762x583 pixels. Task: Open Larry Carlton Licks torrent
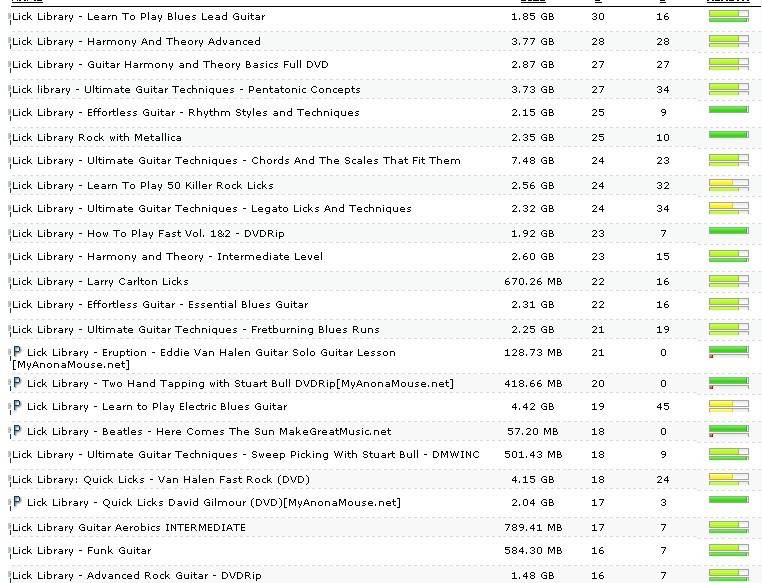click(x=100, y=281)
